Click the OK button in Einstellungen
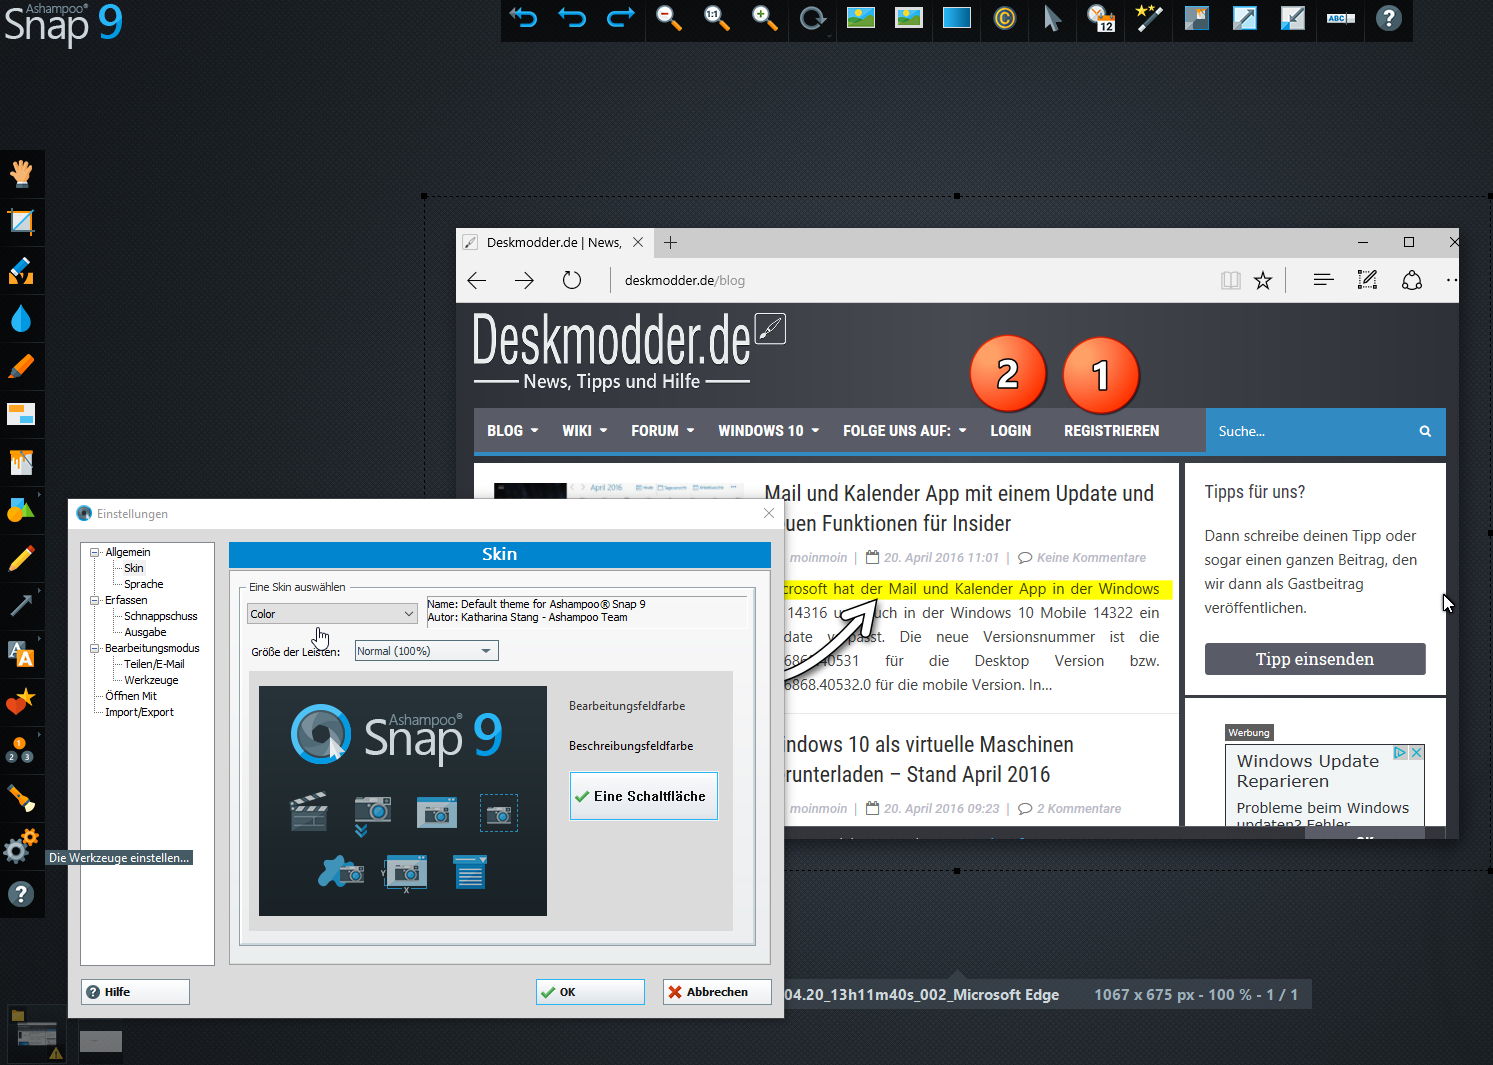The image size is (1493, 1065). (x=590, y=992)
